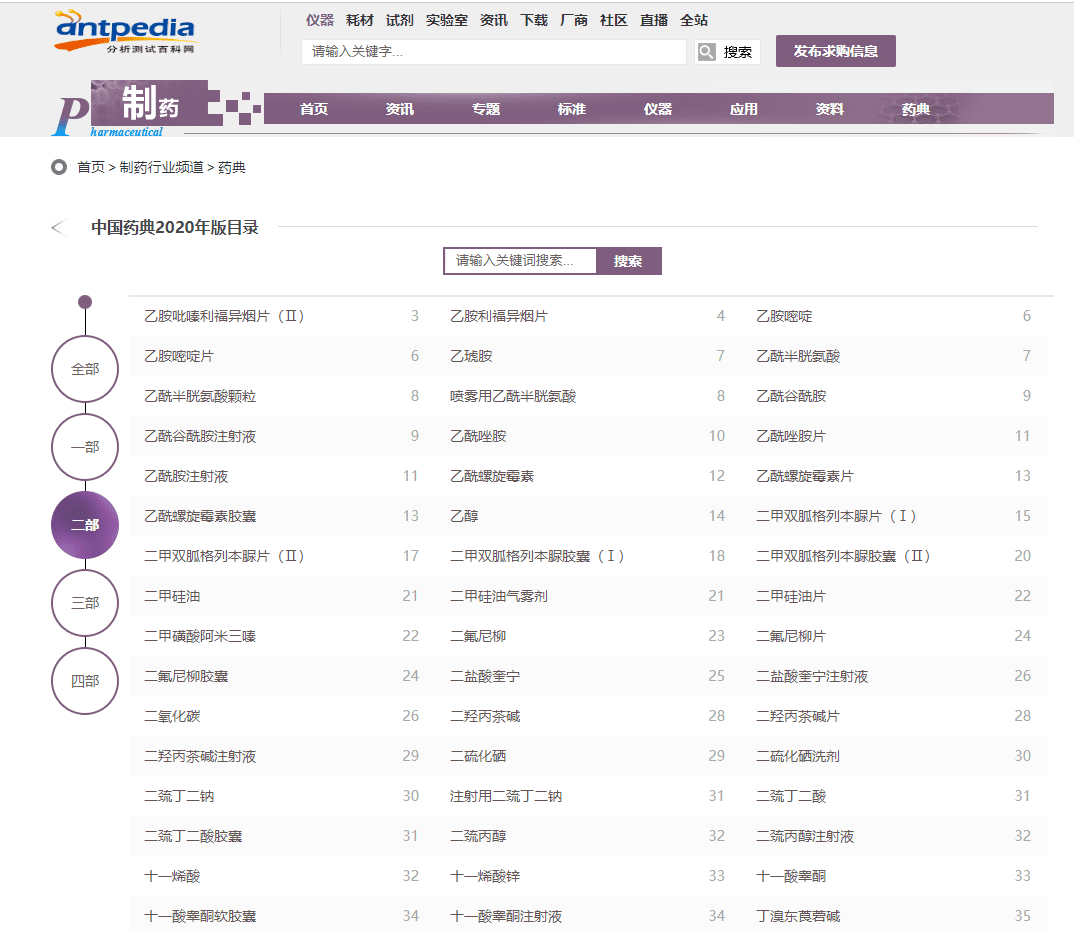Click the antpedia logo
Image resolution: width=1074 pixels, height=932 pixels.
click(x=125, y=32)
